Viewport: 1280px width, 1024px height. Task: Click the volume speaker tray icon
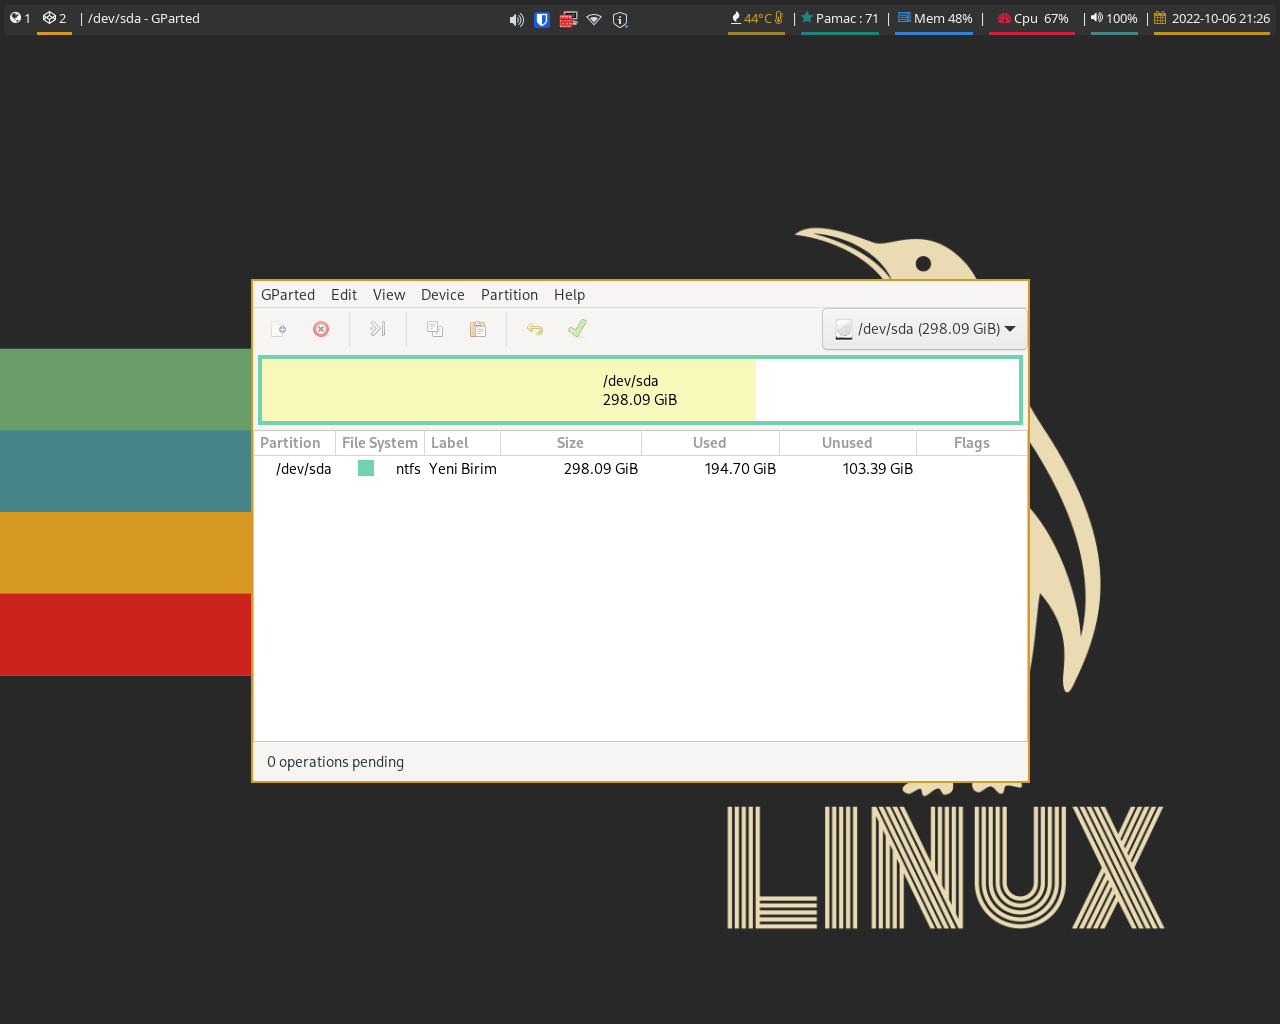point(516,19)
